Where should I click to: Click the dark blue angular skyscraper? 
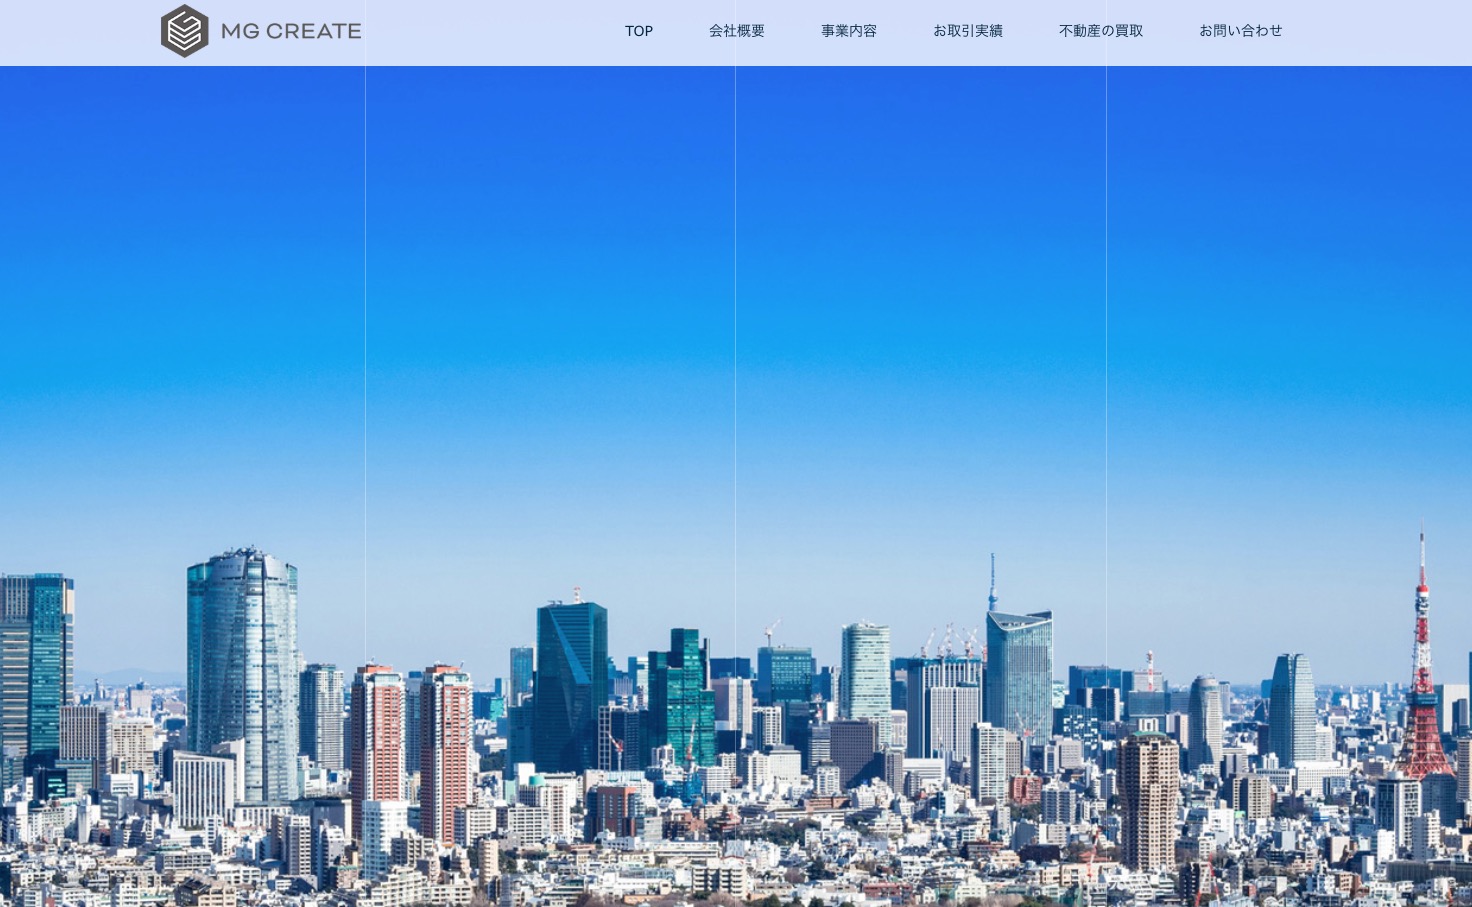pos(571,685)
